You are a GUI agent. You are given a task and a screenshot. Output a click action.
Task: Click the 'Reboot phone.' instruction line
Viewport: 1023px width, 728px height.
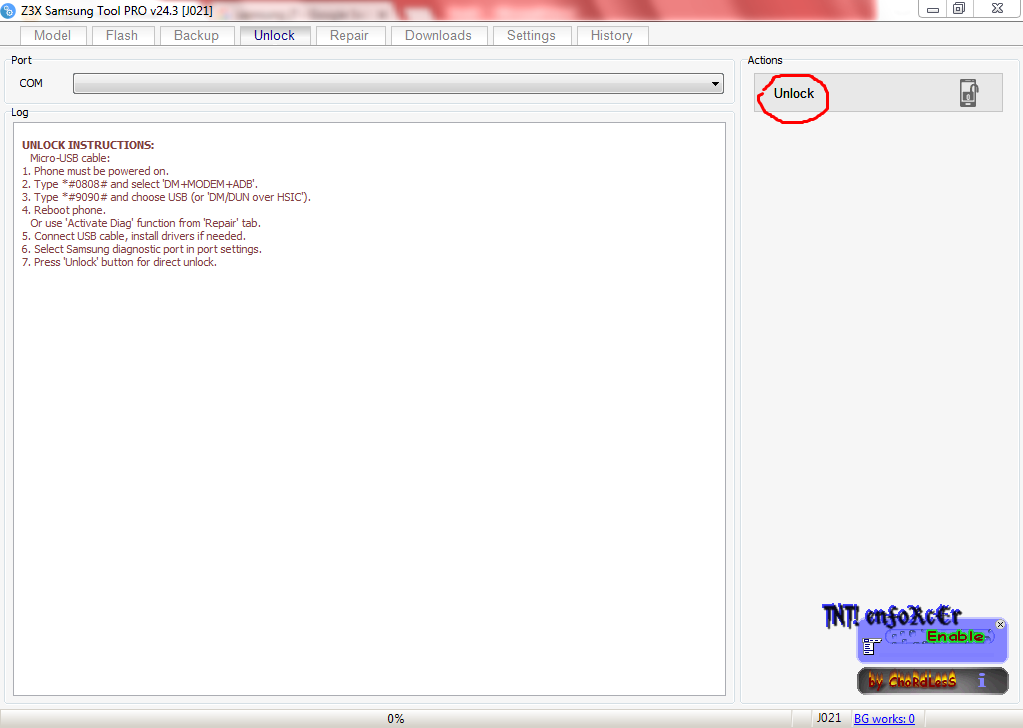tap(63, 210)
